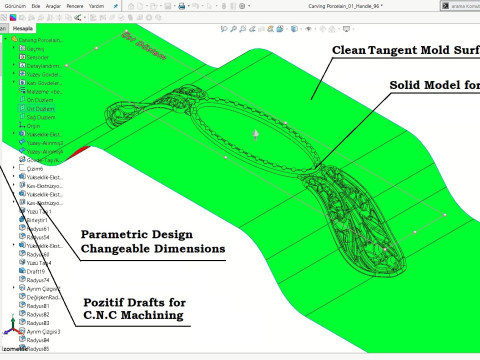
Task: Expand the Çizim6 sketch node
Action: pyautogui.click(x=13, y=168)
